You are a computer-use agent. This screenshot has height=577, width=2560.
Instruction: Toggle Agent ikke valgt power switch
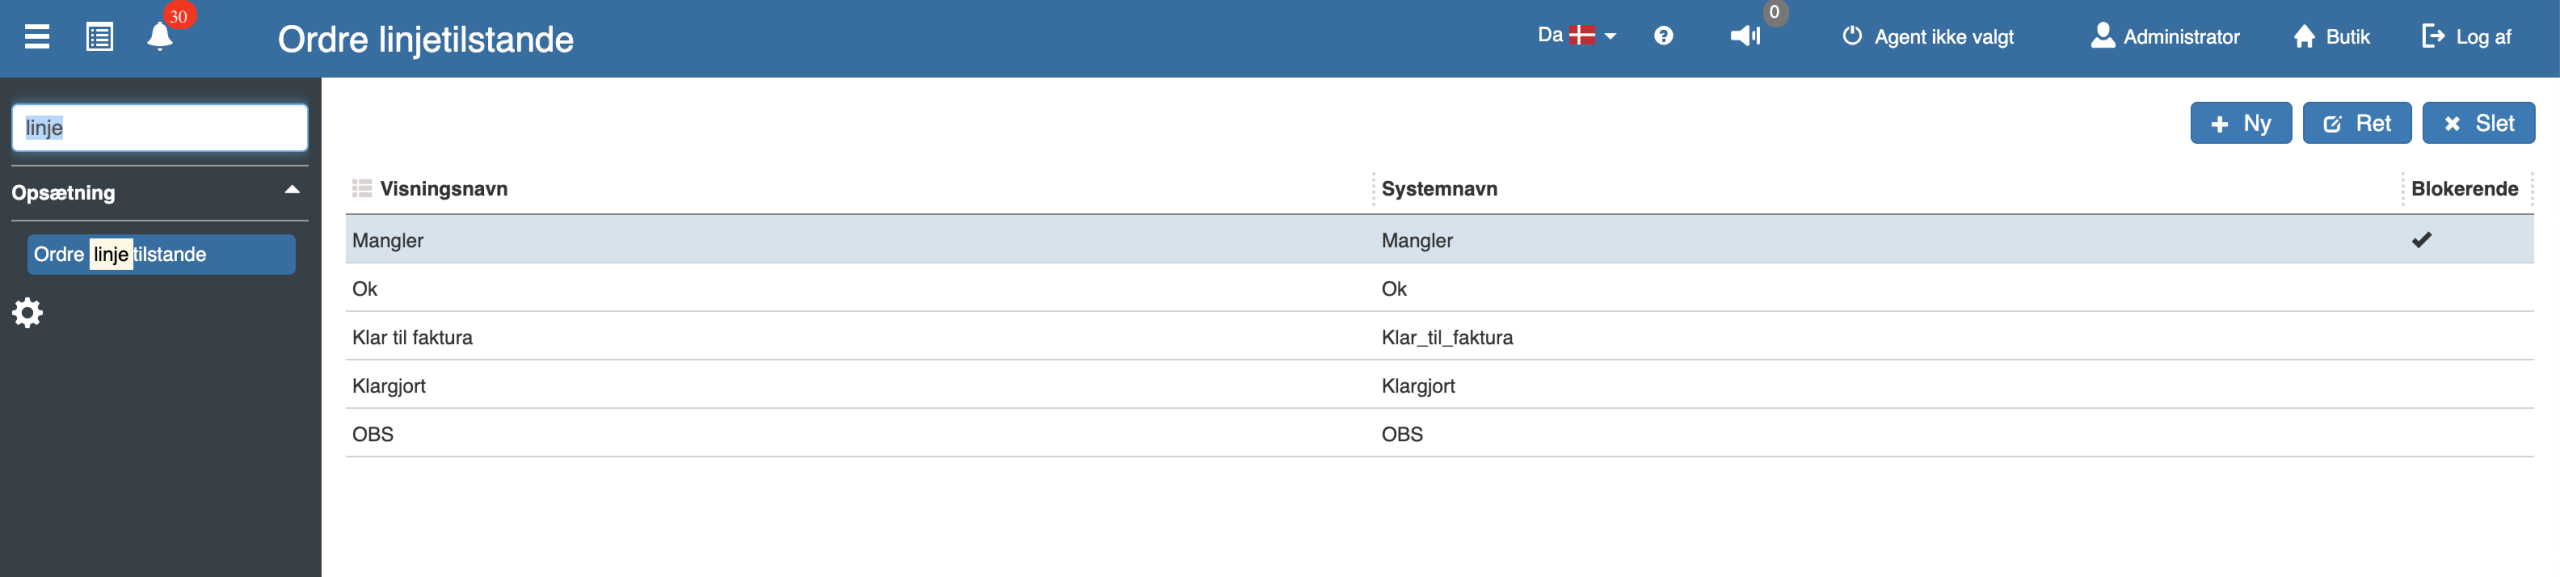tap(1852, 36)
